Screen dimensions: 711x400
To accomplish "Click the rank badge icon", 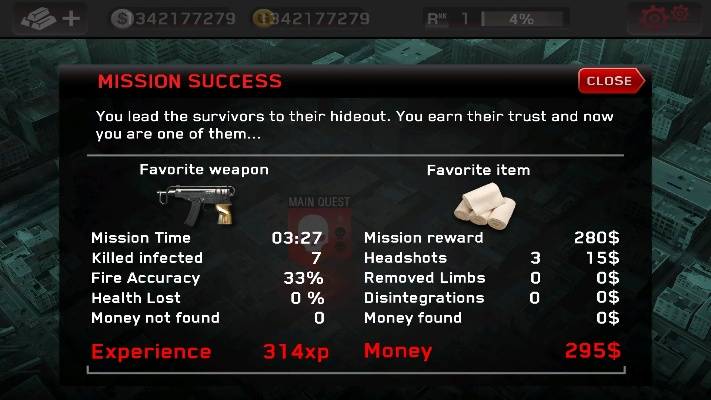I will coord(437,19).
